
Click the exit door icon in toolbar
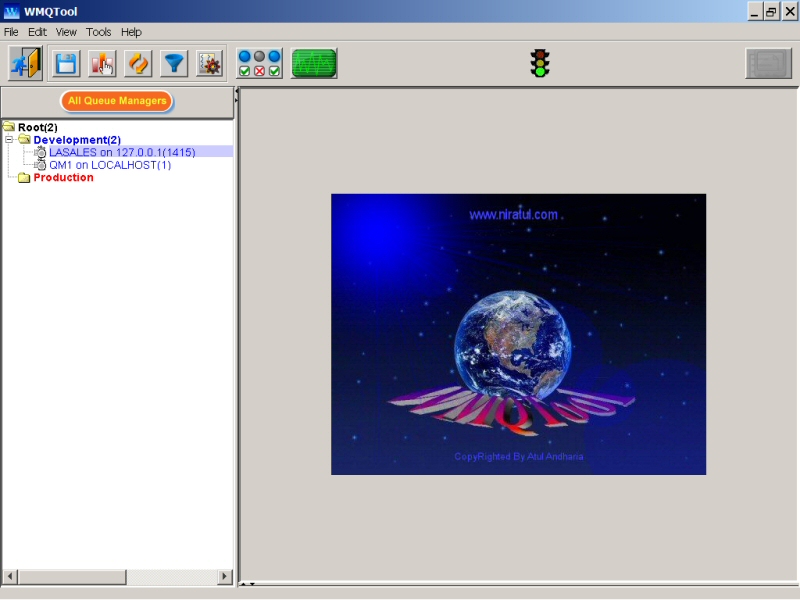(x=26, y=63)
